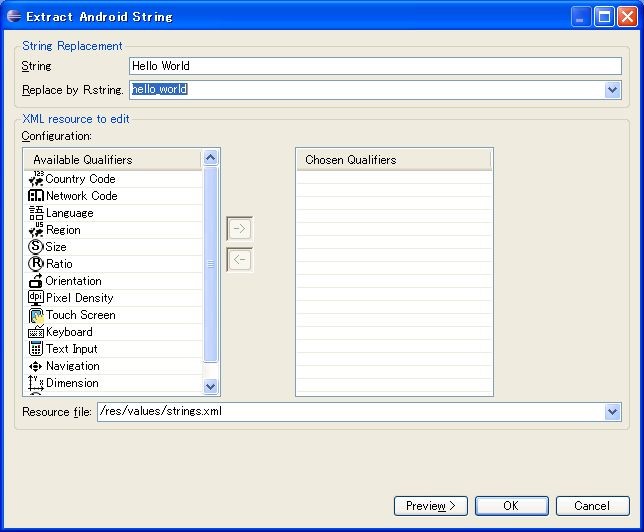This screenshot has width=644, height=532.
Task: Select the Navigation qualifier row
Action: point(113,366)
